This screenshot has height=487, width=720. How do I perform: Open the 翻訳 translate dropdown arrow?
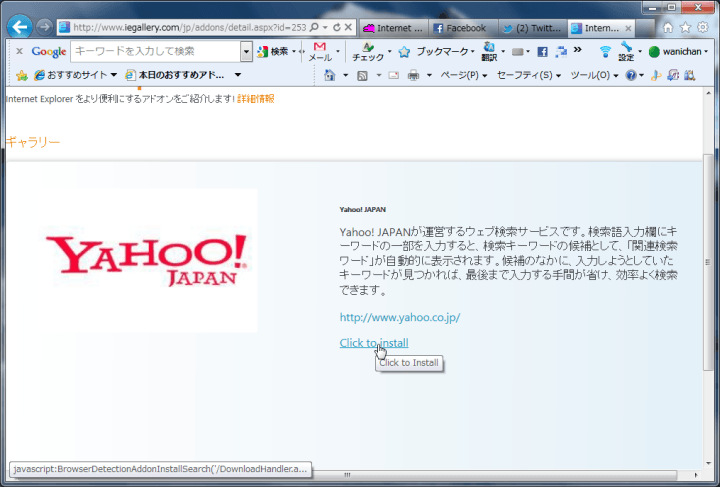503,51
